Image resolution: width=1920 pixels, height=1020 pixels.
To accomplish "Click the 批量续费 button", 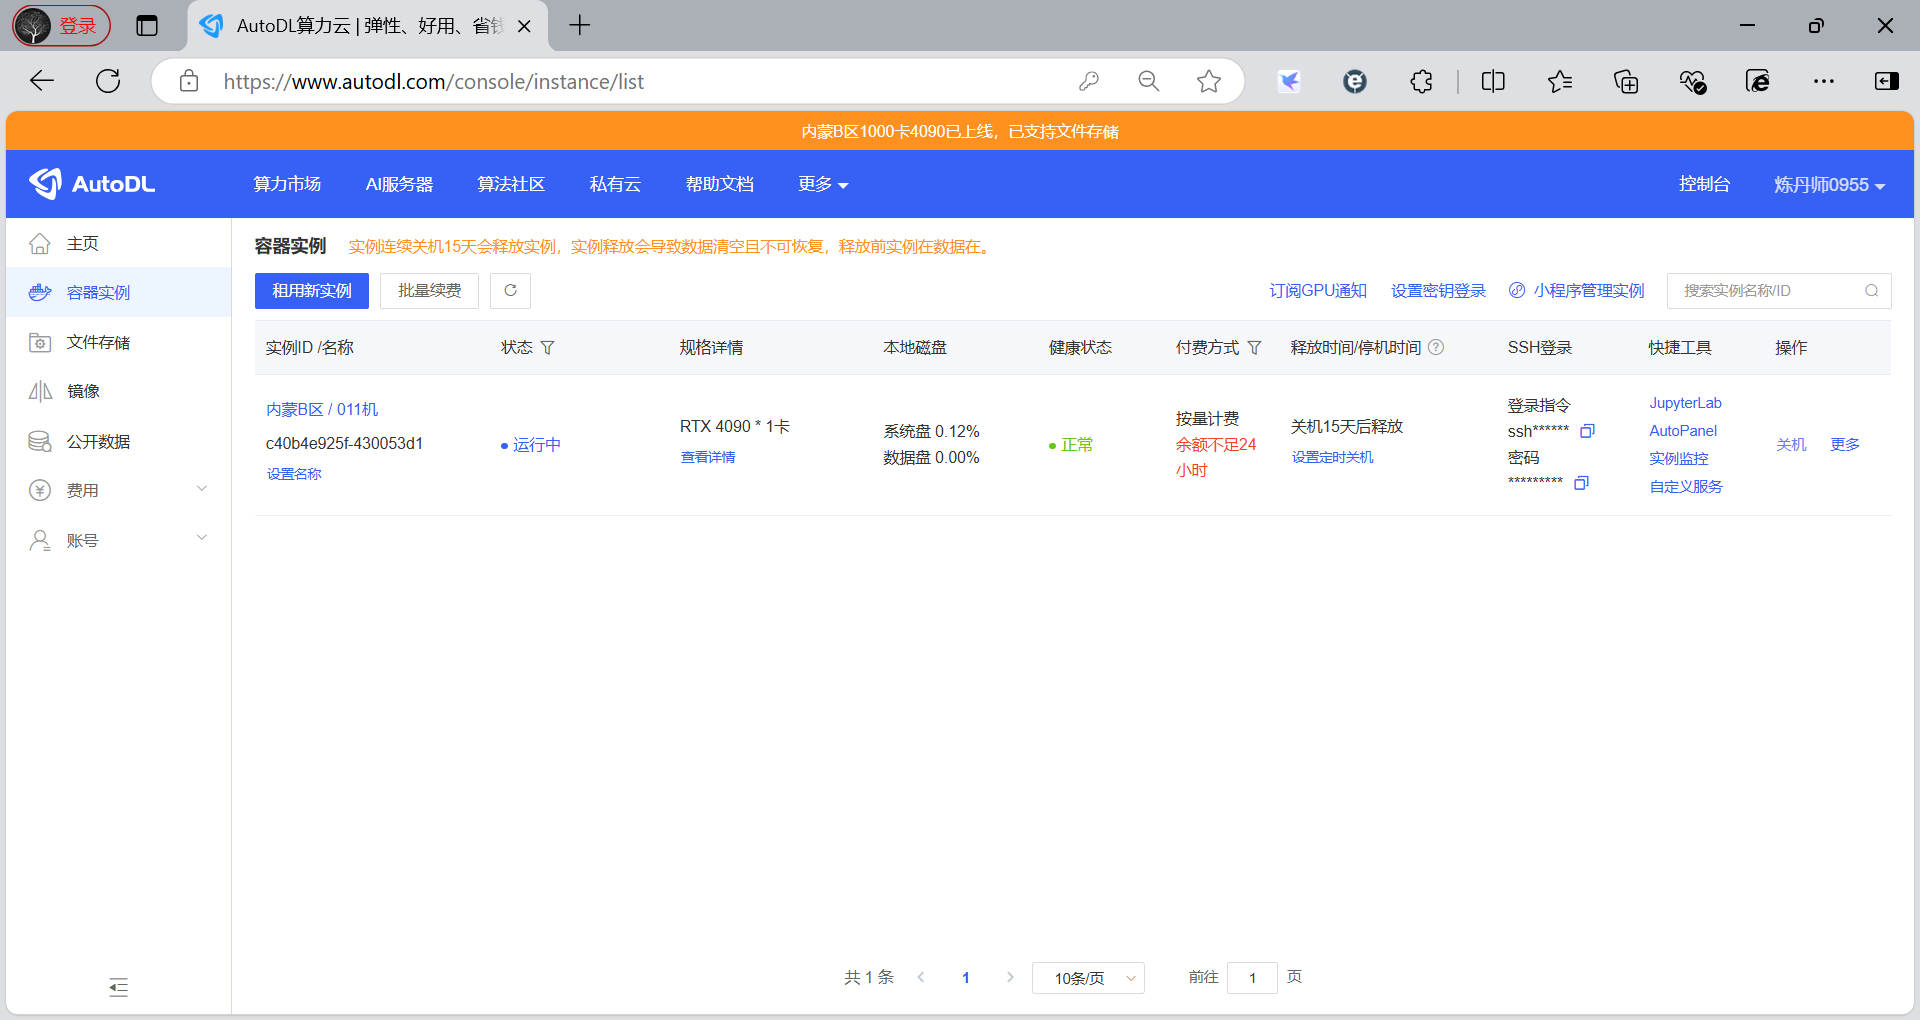I will pos(429,290).
